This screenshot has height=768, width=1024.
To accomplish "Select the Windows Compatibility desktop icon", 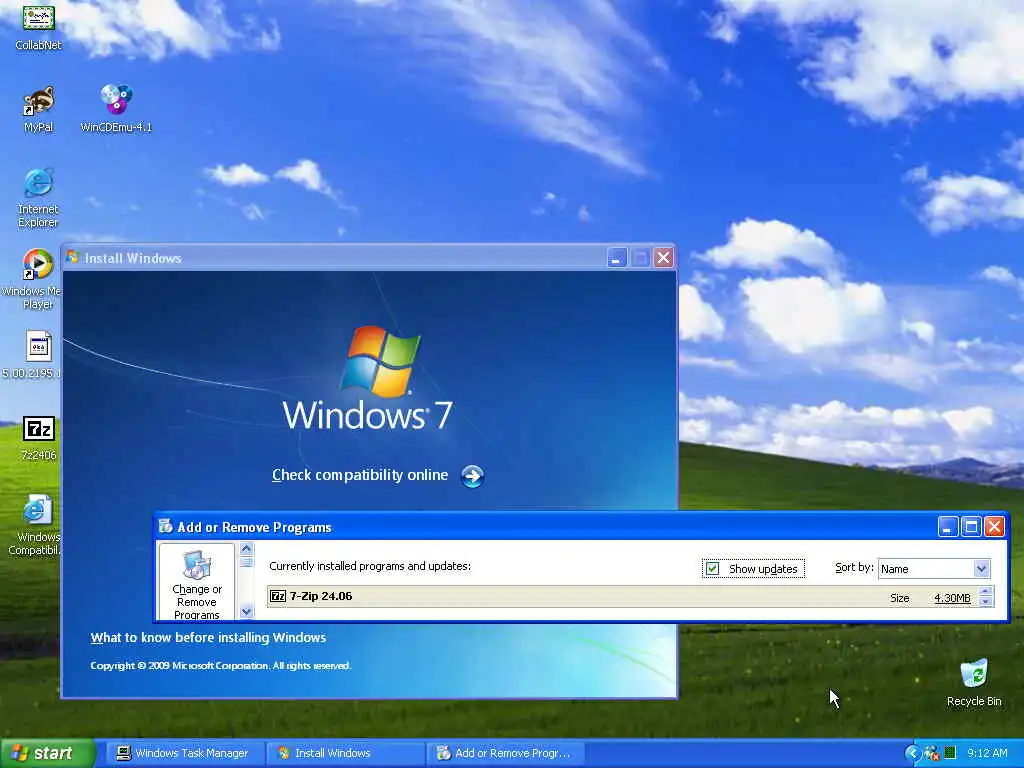I will pyautogui.click(x=37, y=511).
